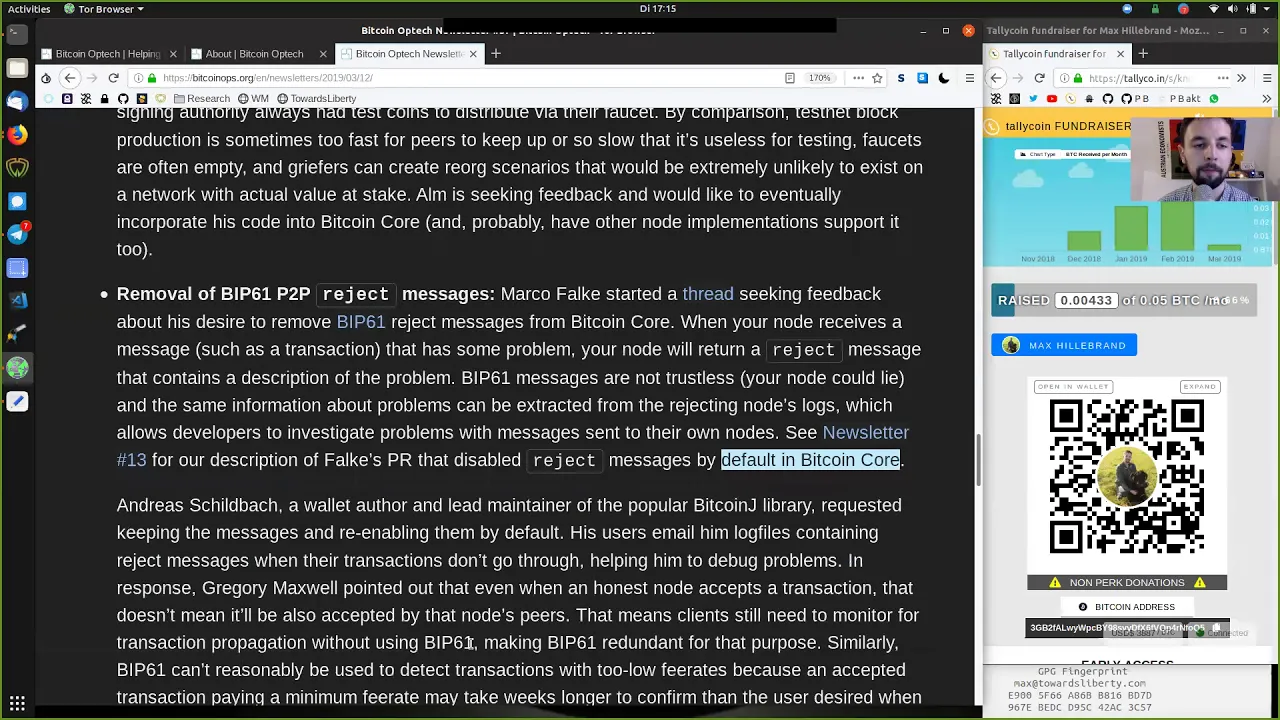Switch to the 'About | Bitcoin Optech' tab
Screen dimensions: 1280x720
254,54
